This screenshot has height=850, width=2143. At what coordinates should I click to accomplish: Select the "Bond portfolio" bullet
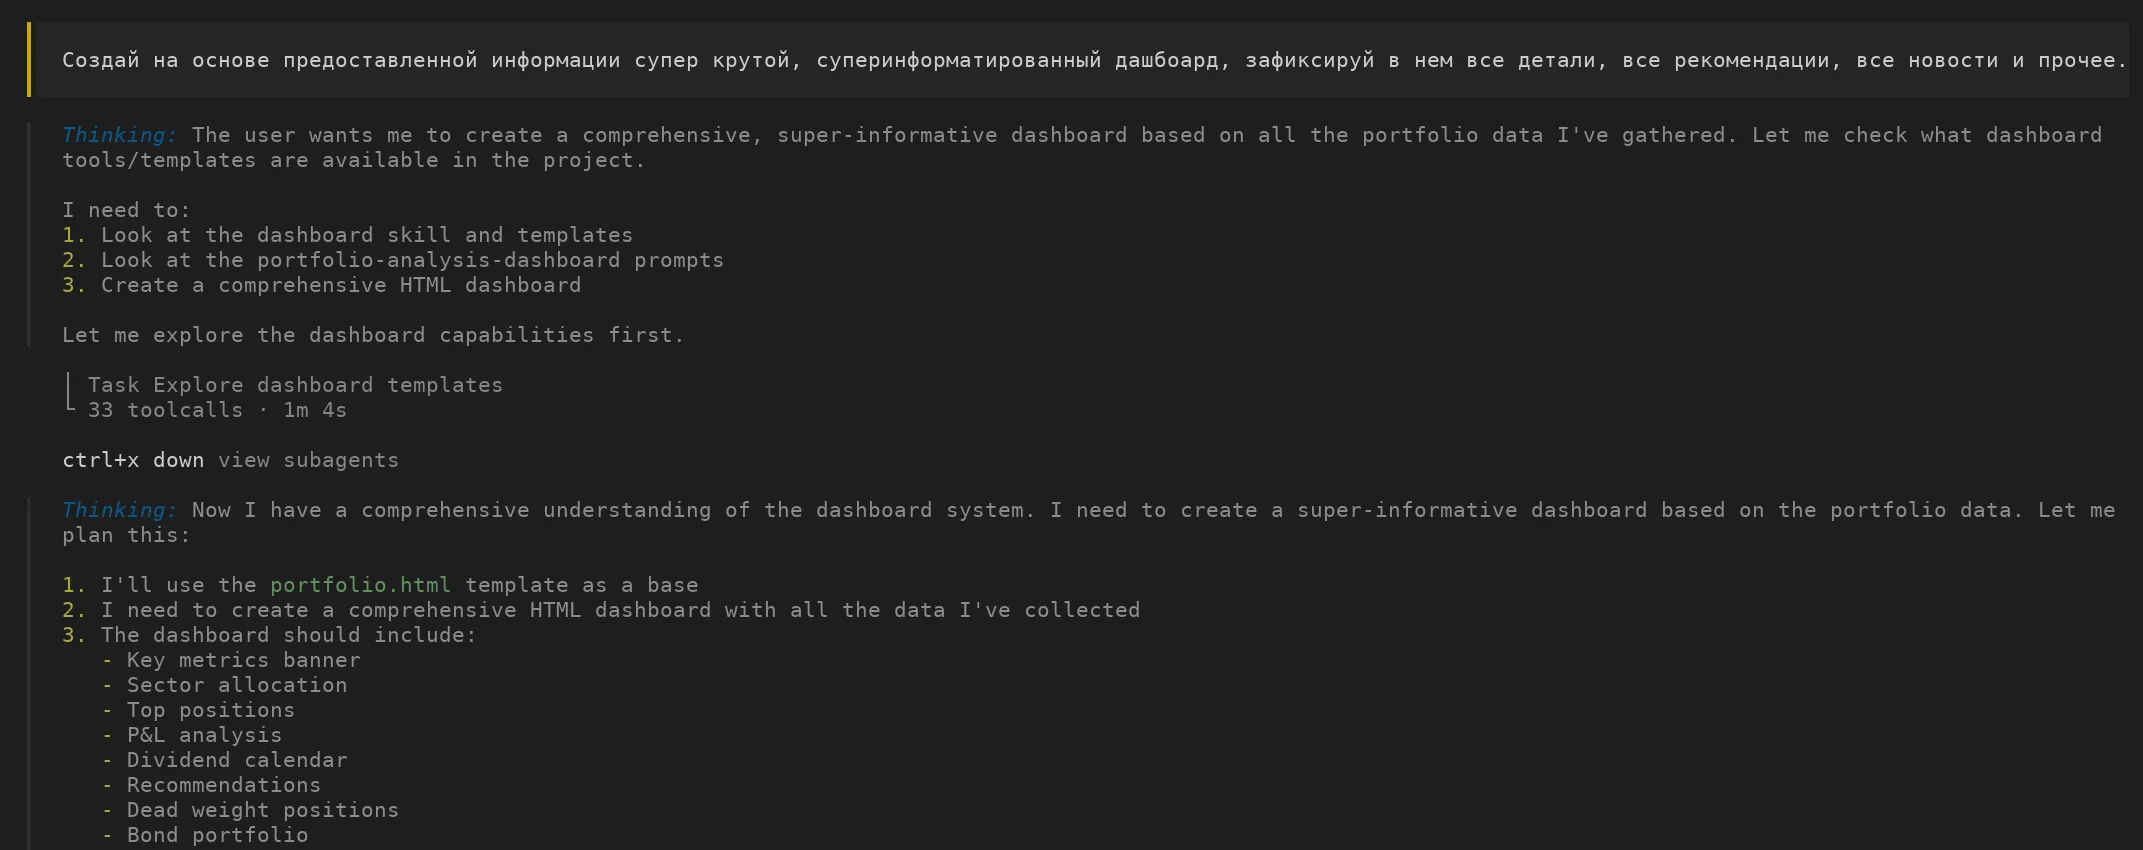tap(217, 835)
